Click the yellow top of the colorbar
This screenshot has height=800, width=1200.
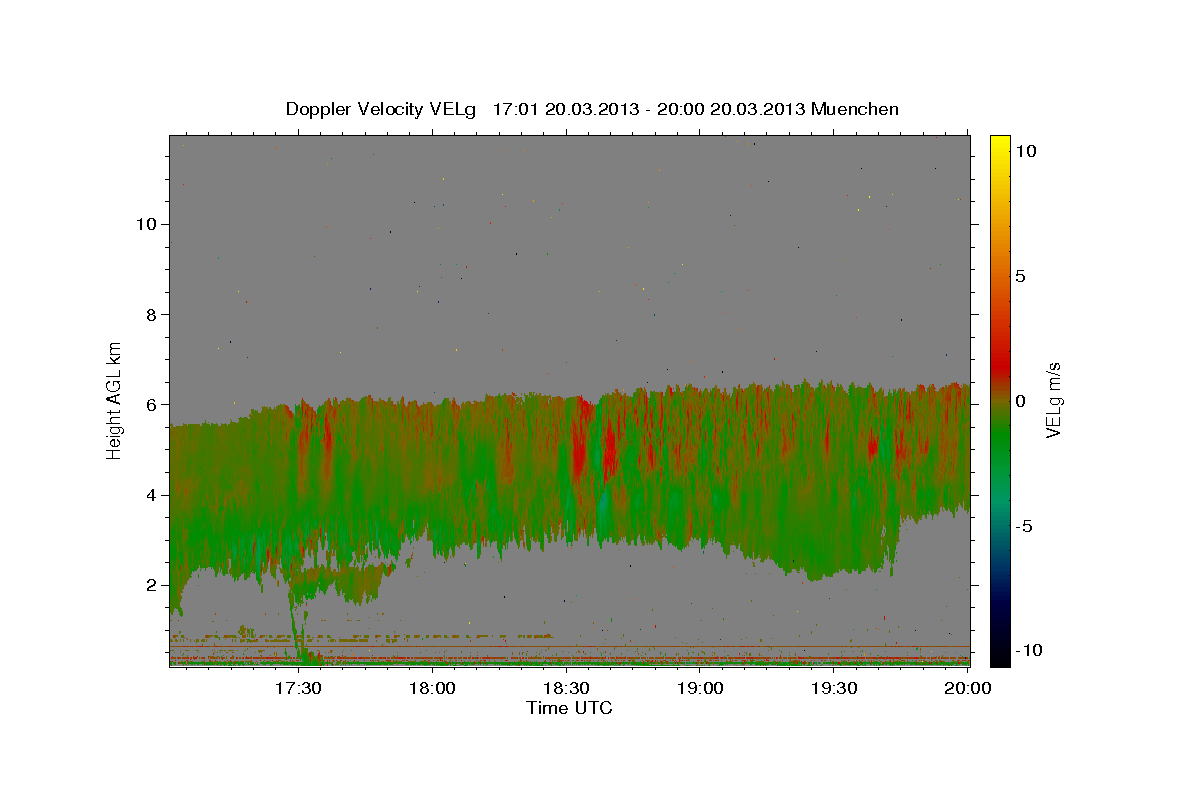click(999, 145)
